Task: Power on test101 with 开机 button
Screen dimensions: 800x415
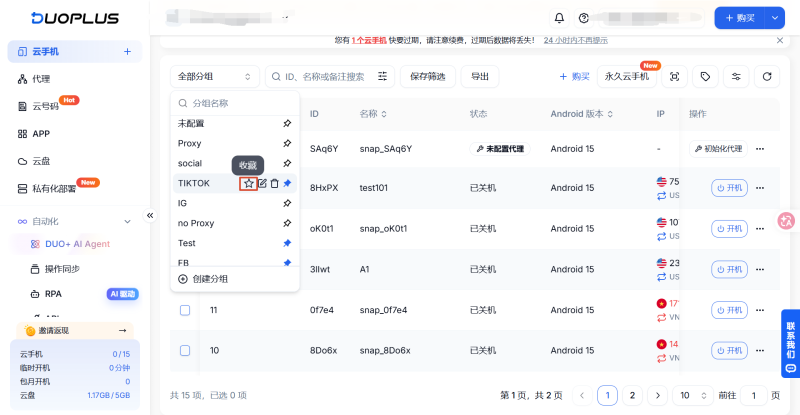Action: pyautogui.click(x=729, y=188)
